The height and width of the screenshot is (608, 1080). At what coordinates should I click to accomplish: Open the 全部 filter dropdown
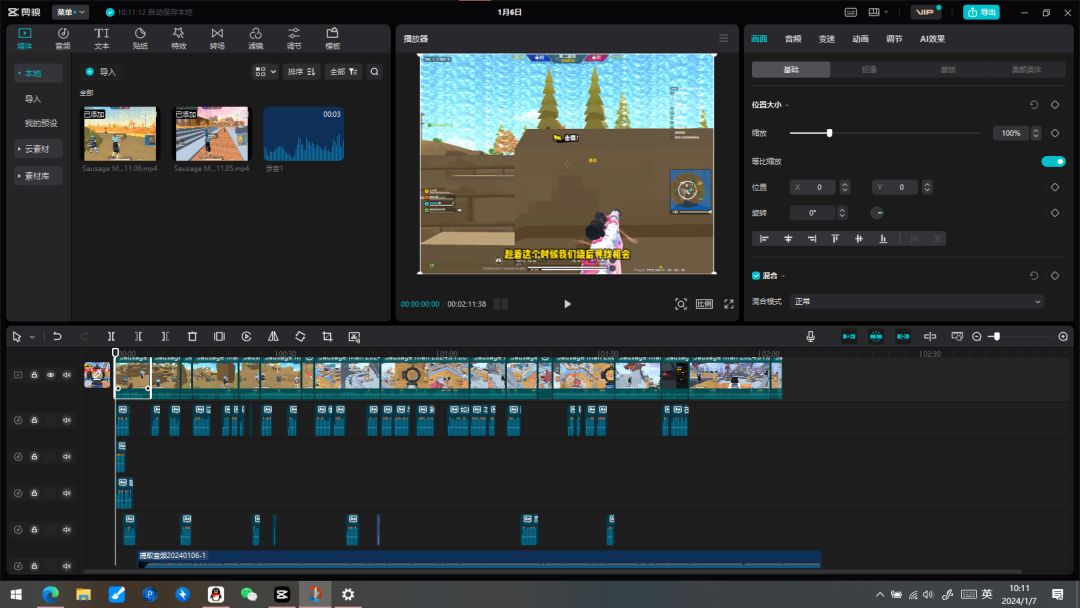(x=343, y=72)
